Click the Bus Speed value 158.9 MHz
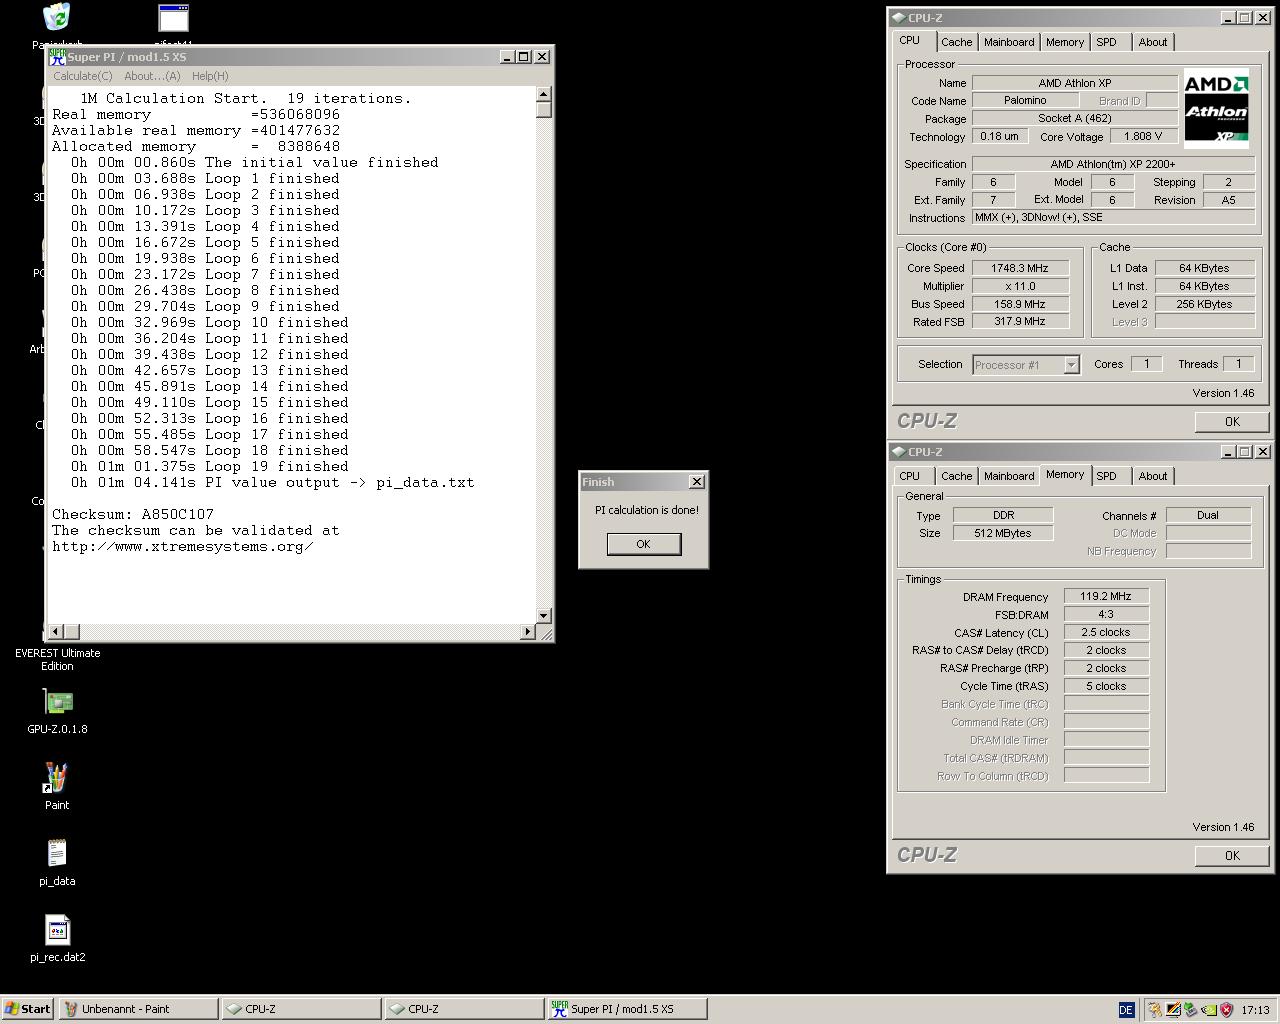1280x1024 pixels. click(x=1020, y=304)
